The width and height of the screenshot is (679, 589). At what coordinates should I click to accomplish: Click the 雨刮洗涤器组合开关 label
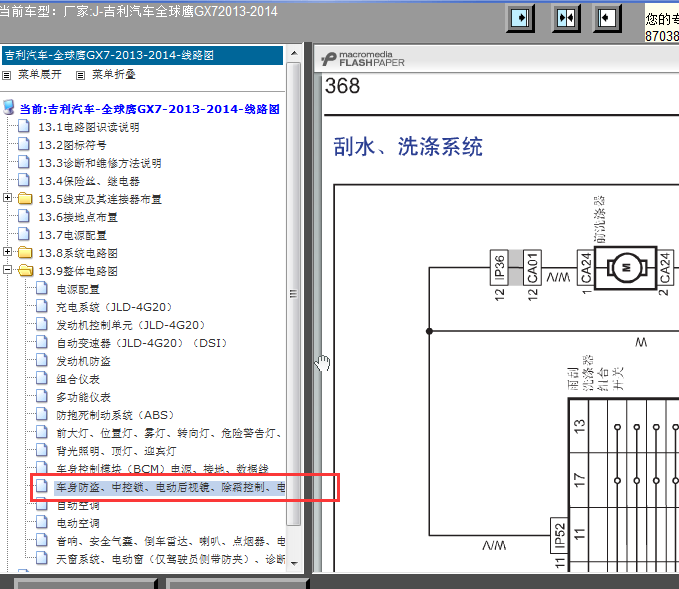tap(596, 373)
